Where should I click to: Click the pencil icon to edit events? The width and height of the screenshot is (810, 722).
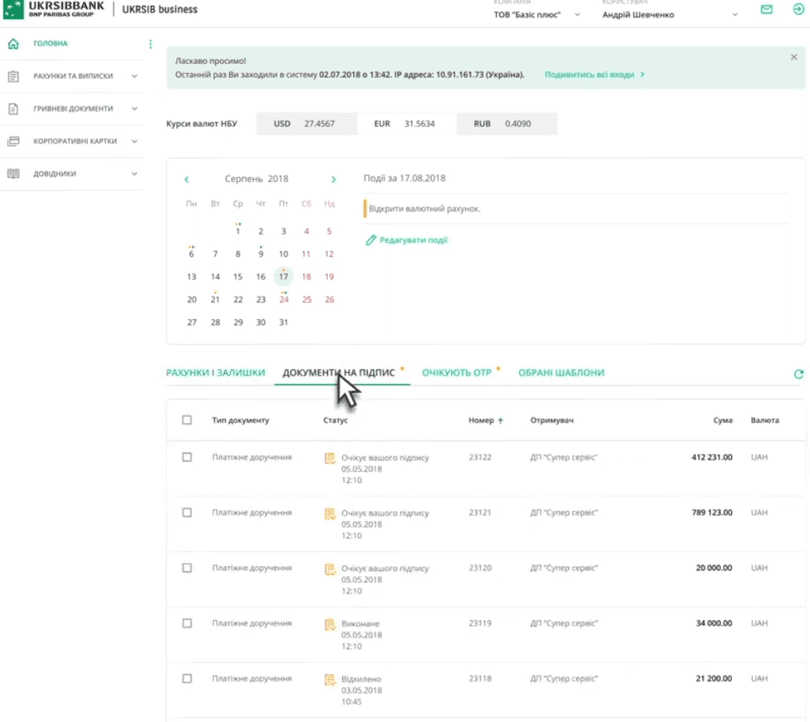pyautogui.click(x=371, y=241)
